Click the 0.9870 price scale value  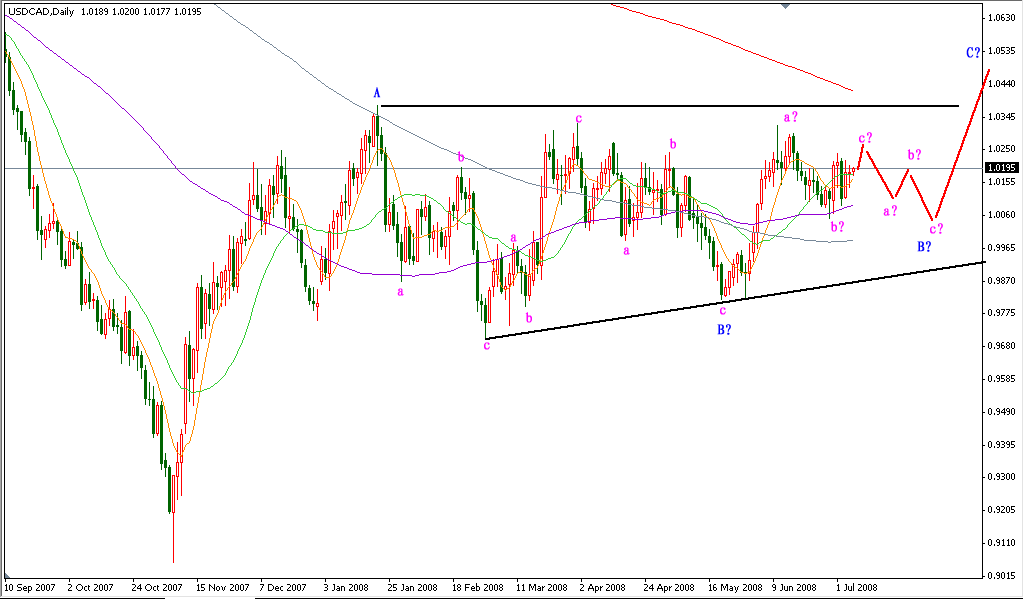click(1001, 280)
